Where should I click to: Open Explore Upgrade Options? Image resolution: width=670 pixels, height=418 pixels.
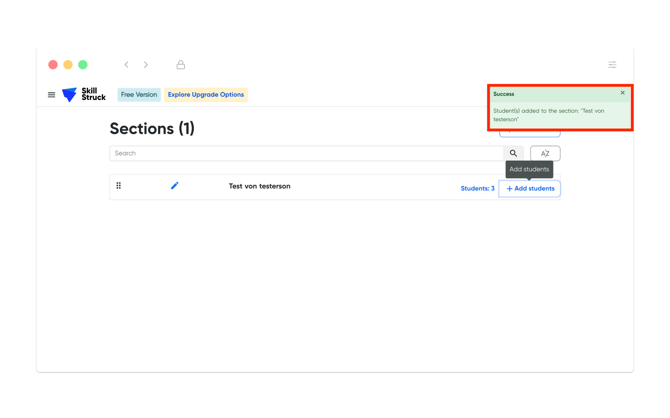tap(206, 95)
